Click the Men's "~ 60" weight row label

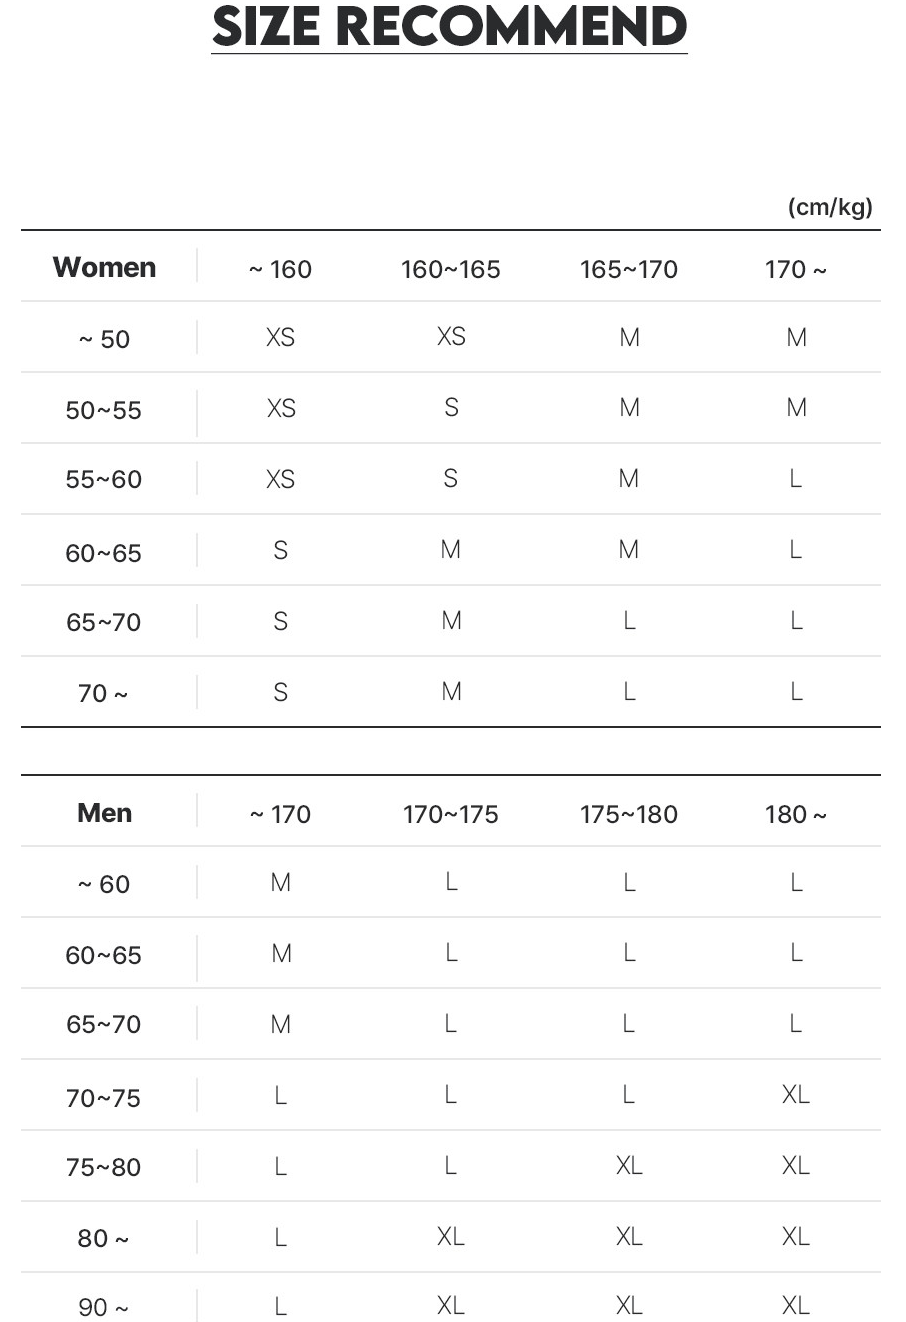[x=104, y=884]
